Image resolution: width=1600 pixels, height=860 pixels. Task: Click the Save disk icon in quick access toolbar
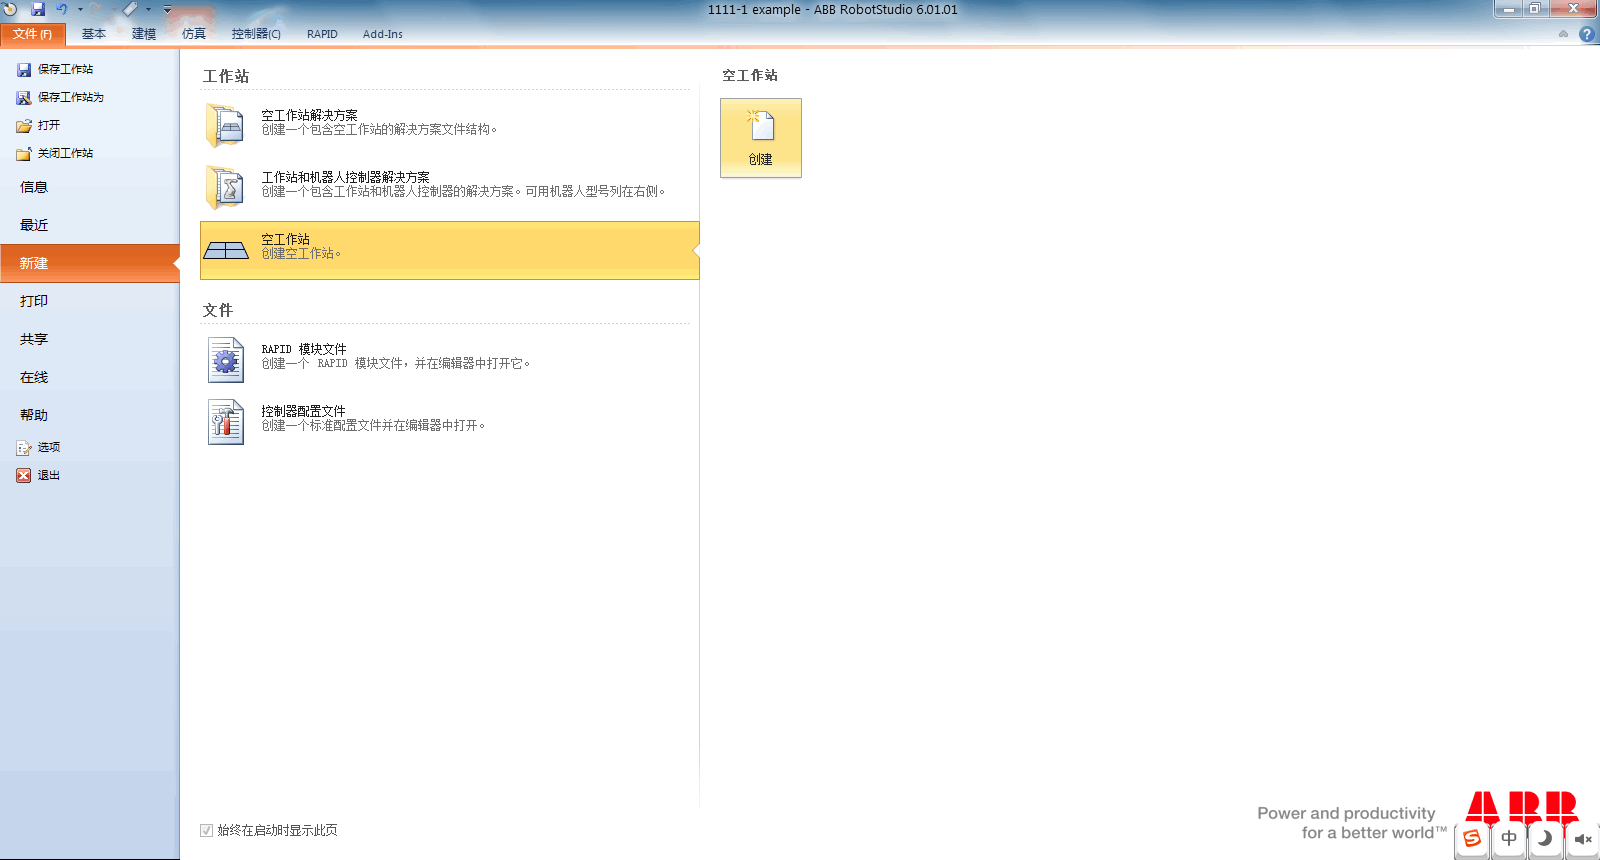click(38, 9)
